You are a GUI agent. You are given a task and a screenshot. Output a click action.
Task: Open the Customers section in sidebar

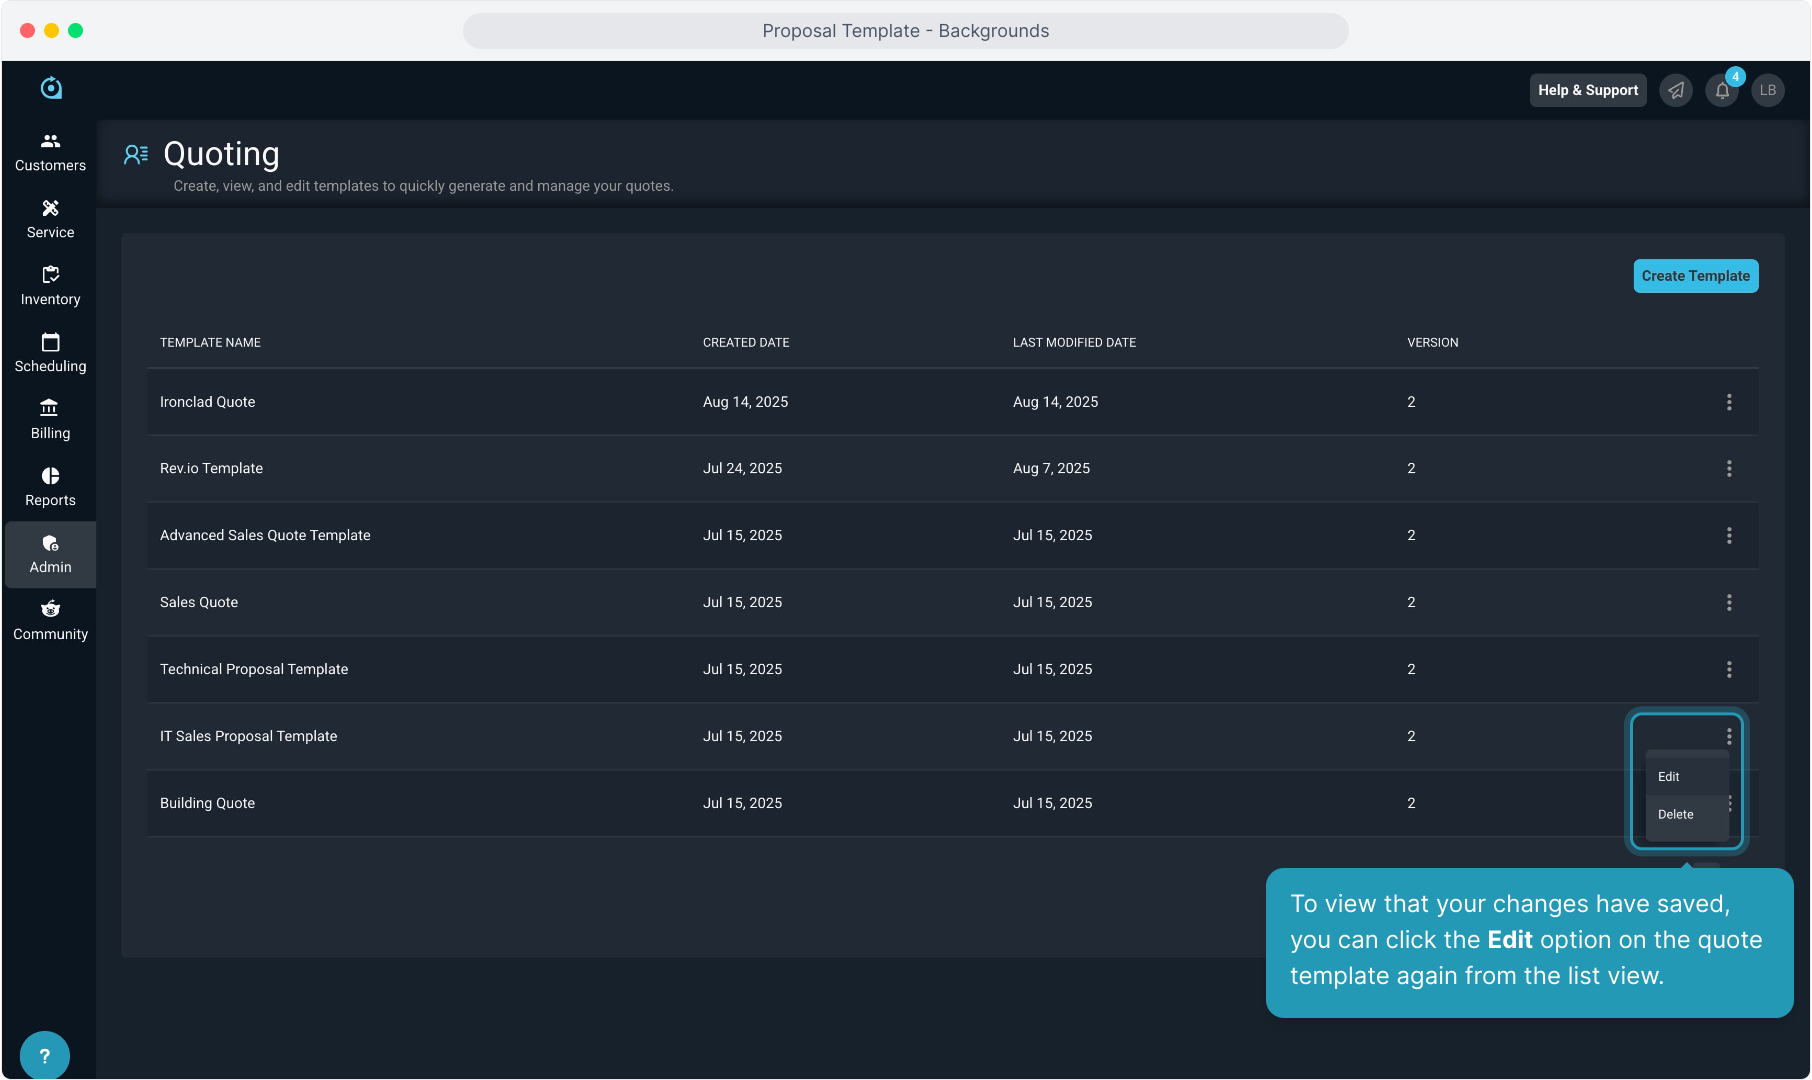(50, 153)
